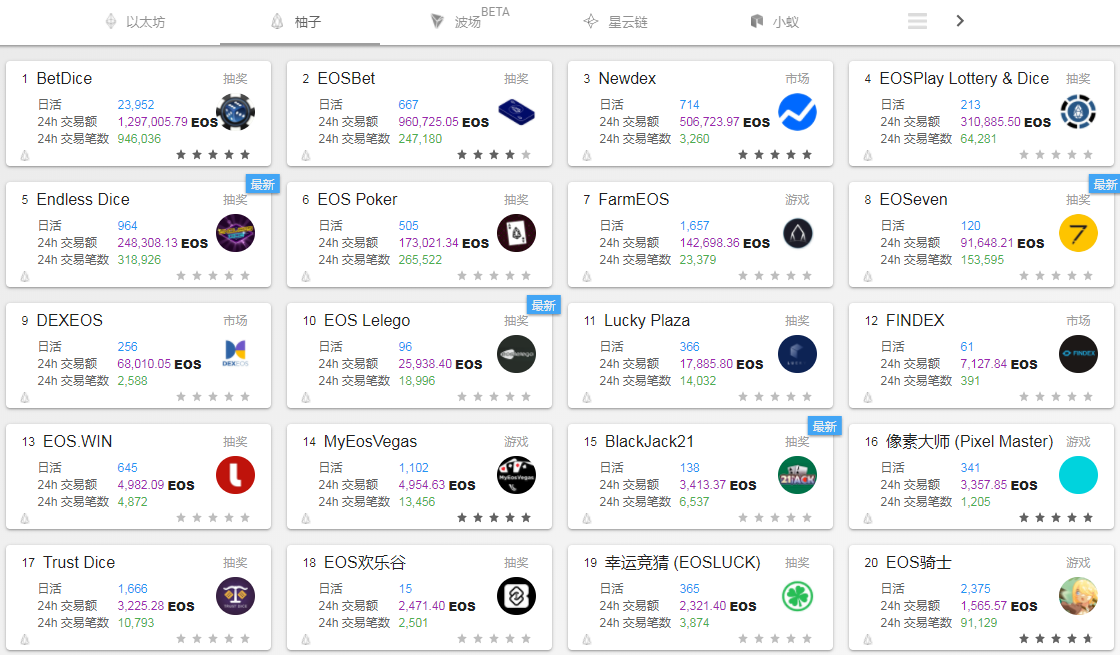
Task: Click the right chevron for more chains
Action: tap(960, 21)
